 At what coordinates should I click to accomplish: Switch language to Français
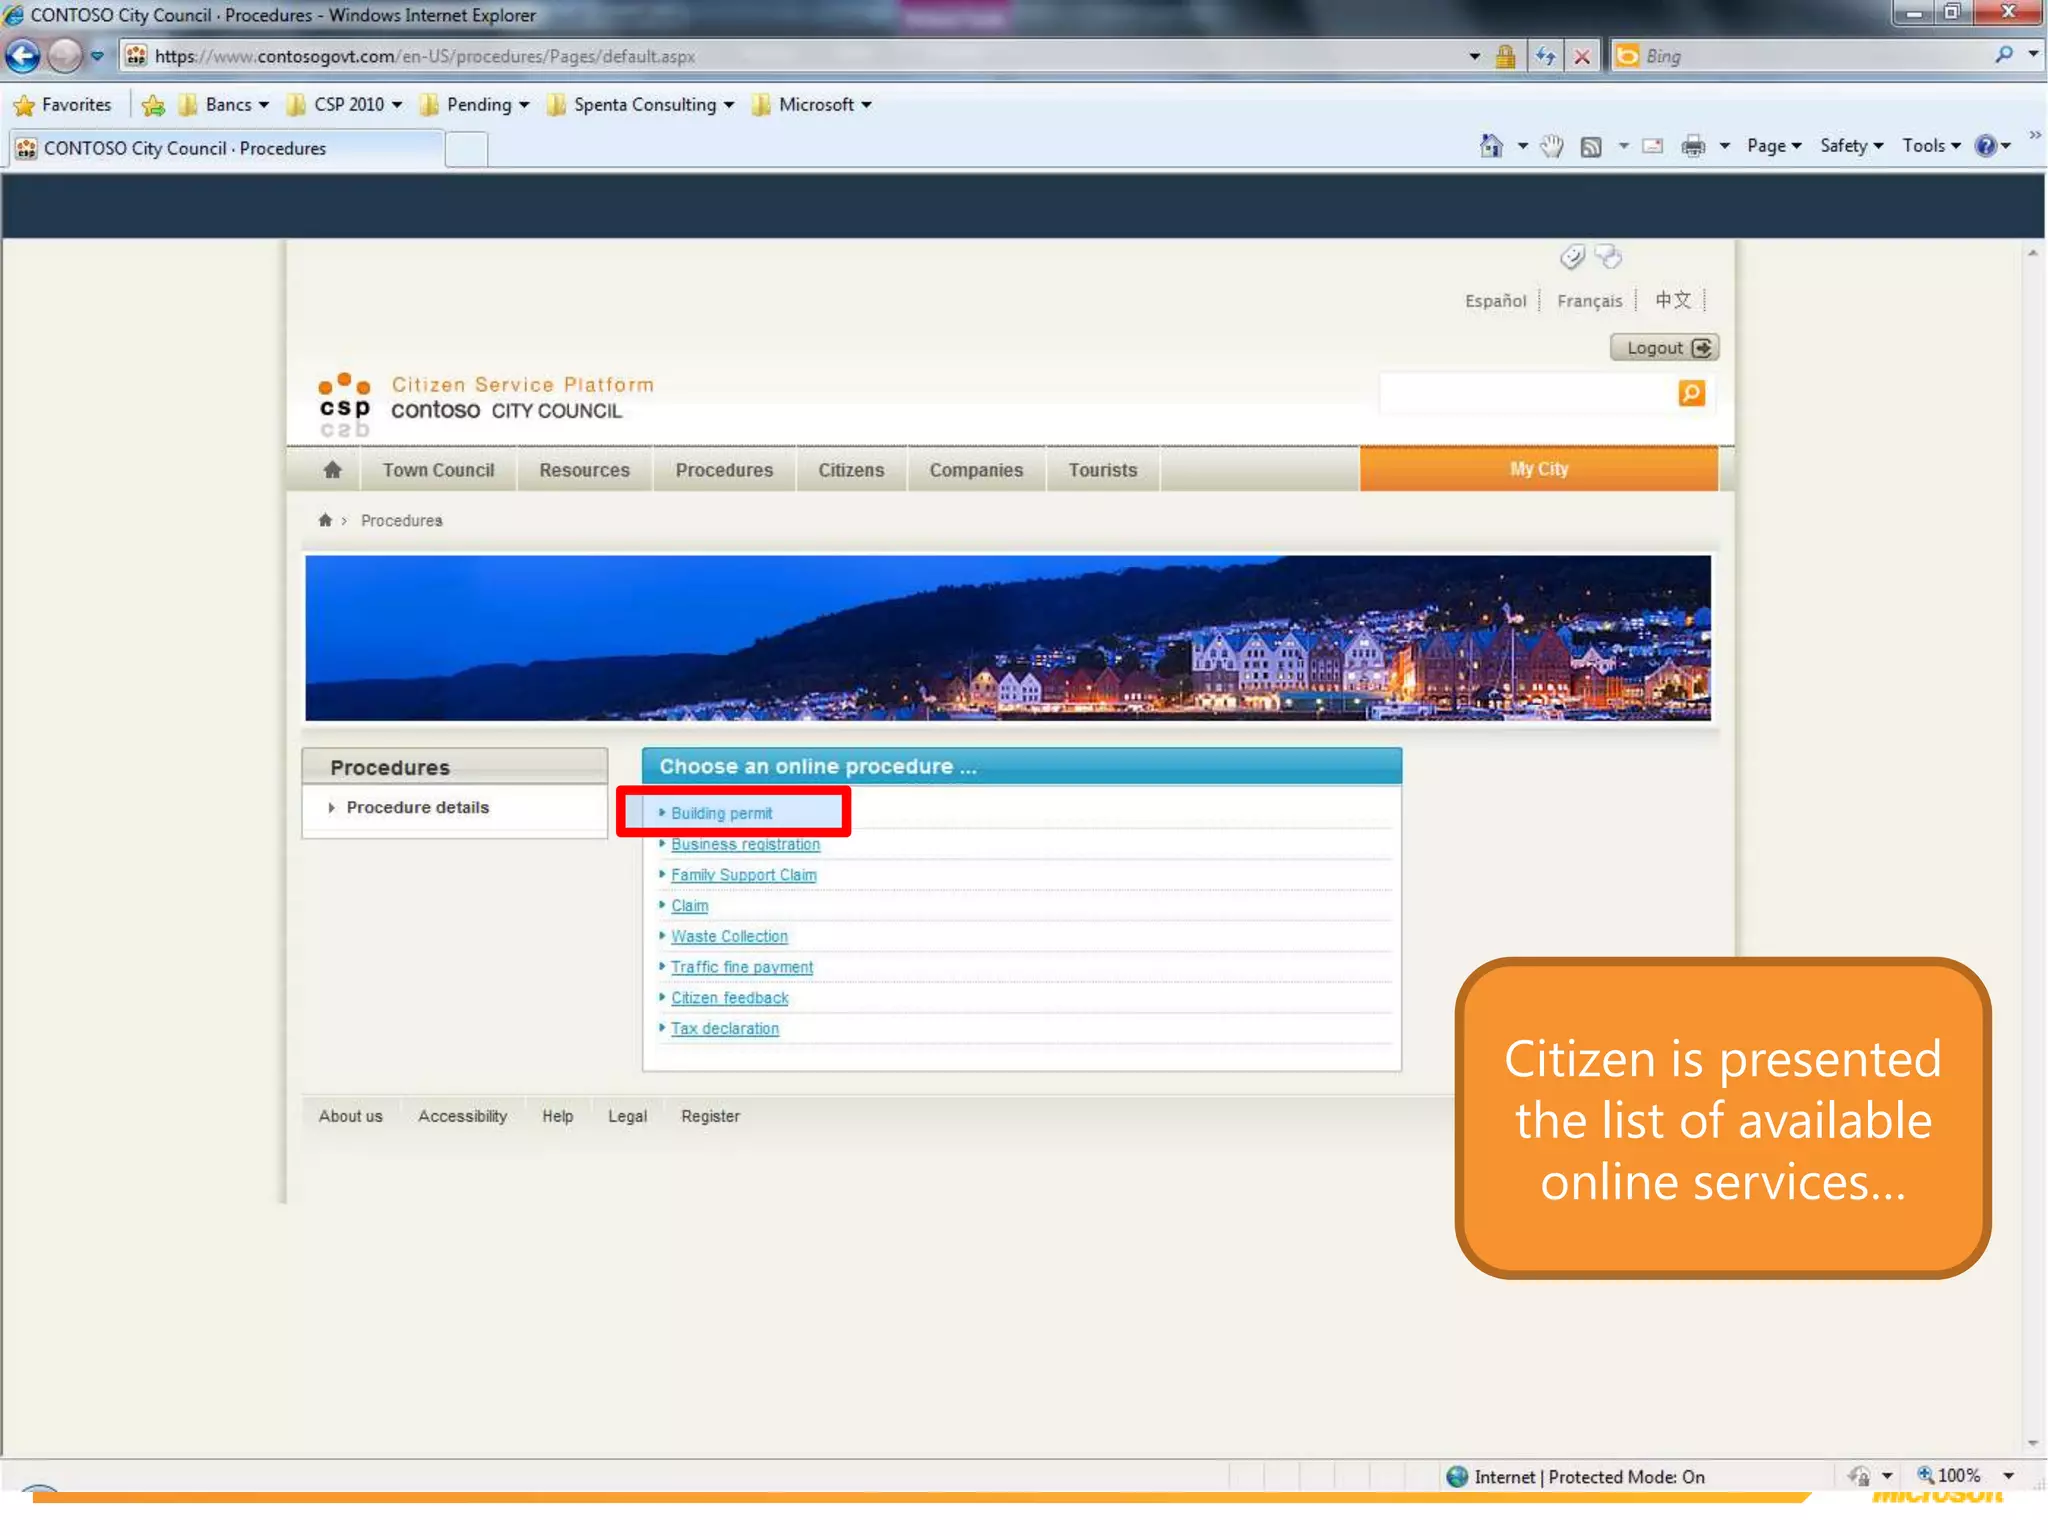[1589, 301]
